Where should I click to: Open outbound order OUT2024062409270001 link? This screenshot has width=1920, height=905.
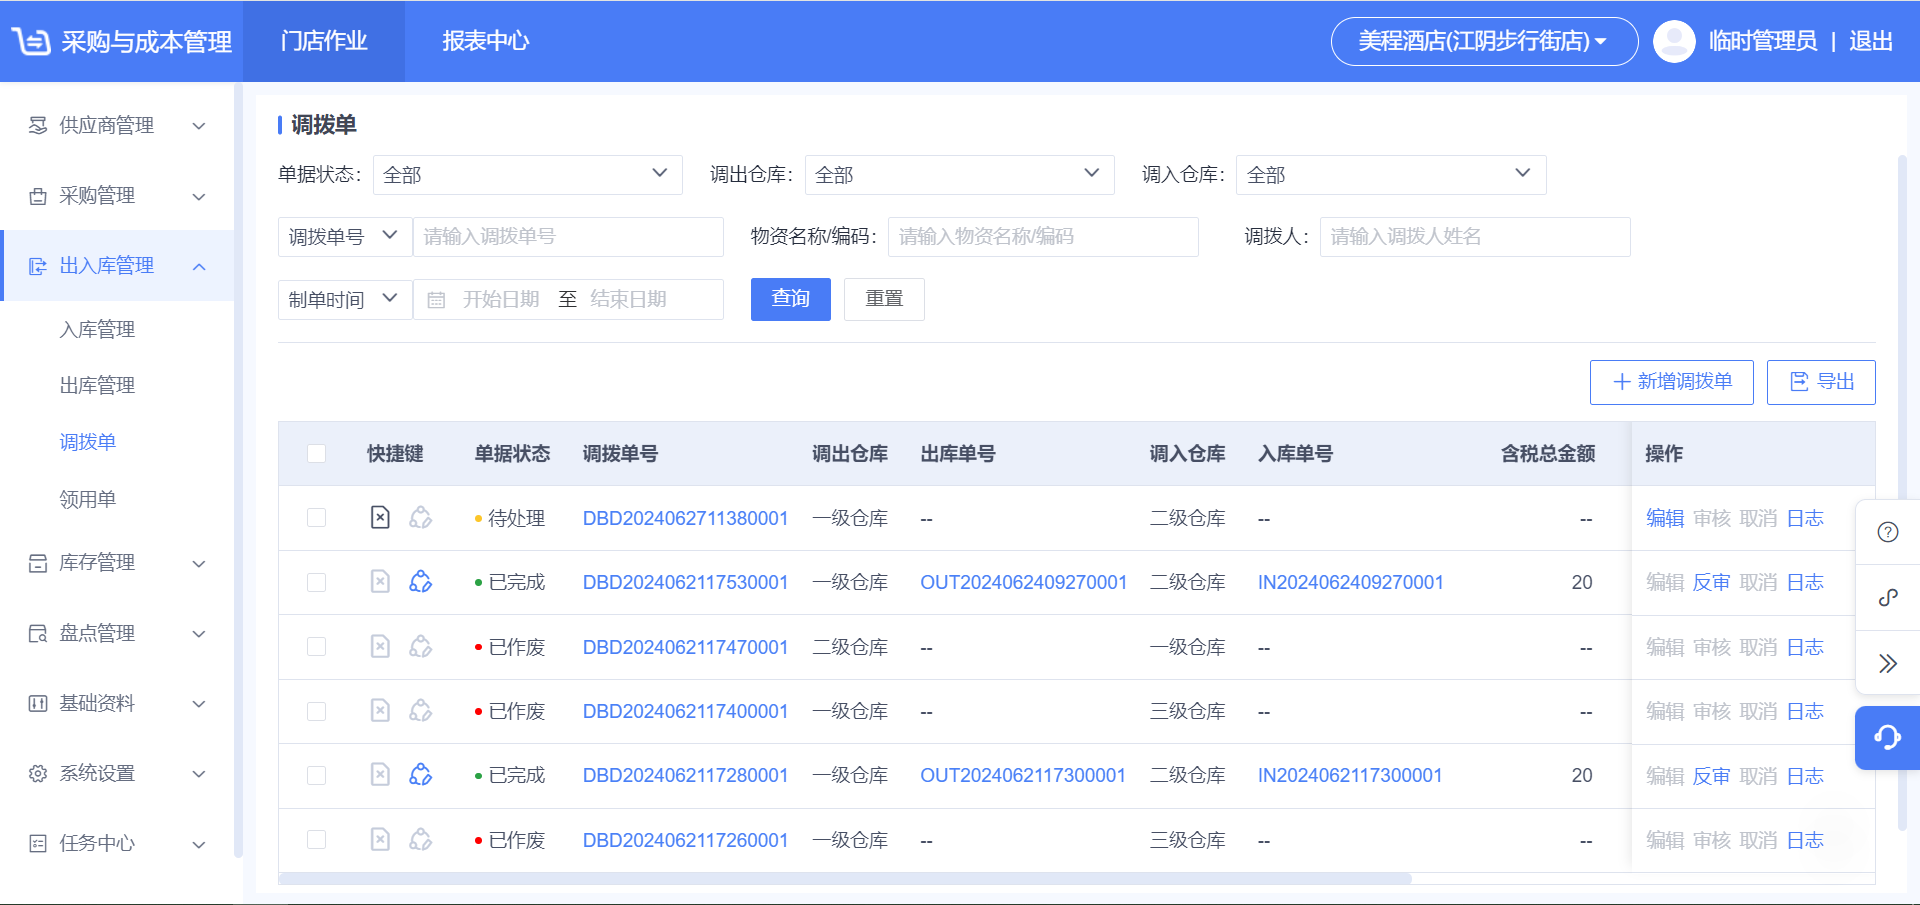click(1023, 582)
